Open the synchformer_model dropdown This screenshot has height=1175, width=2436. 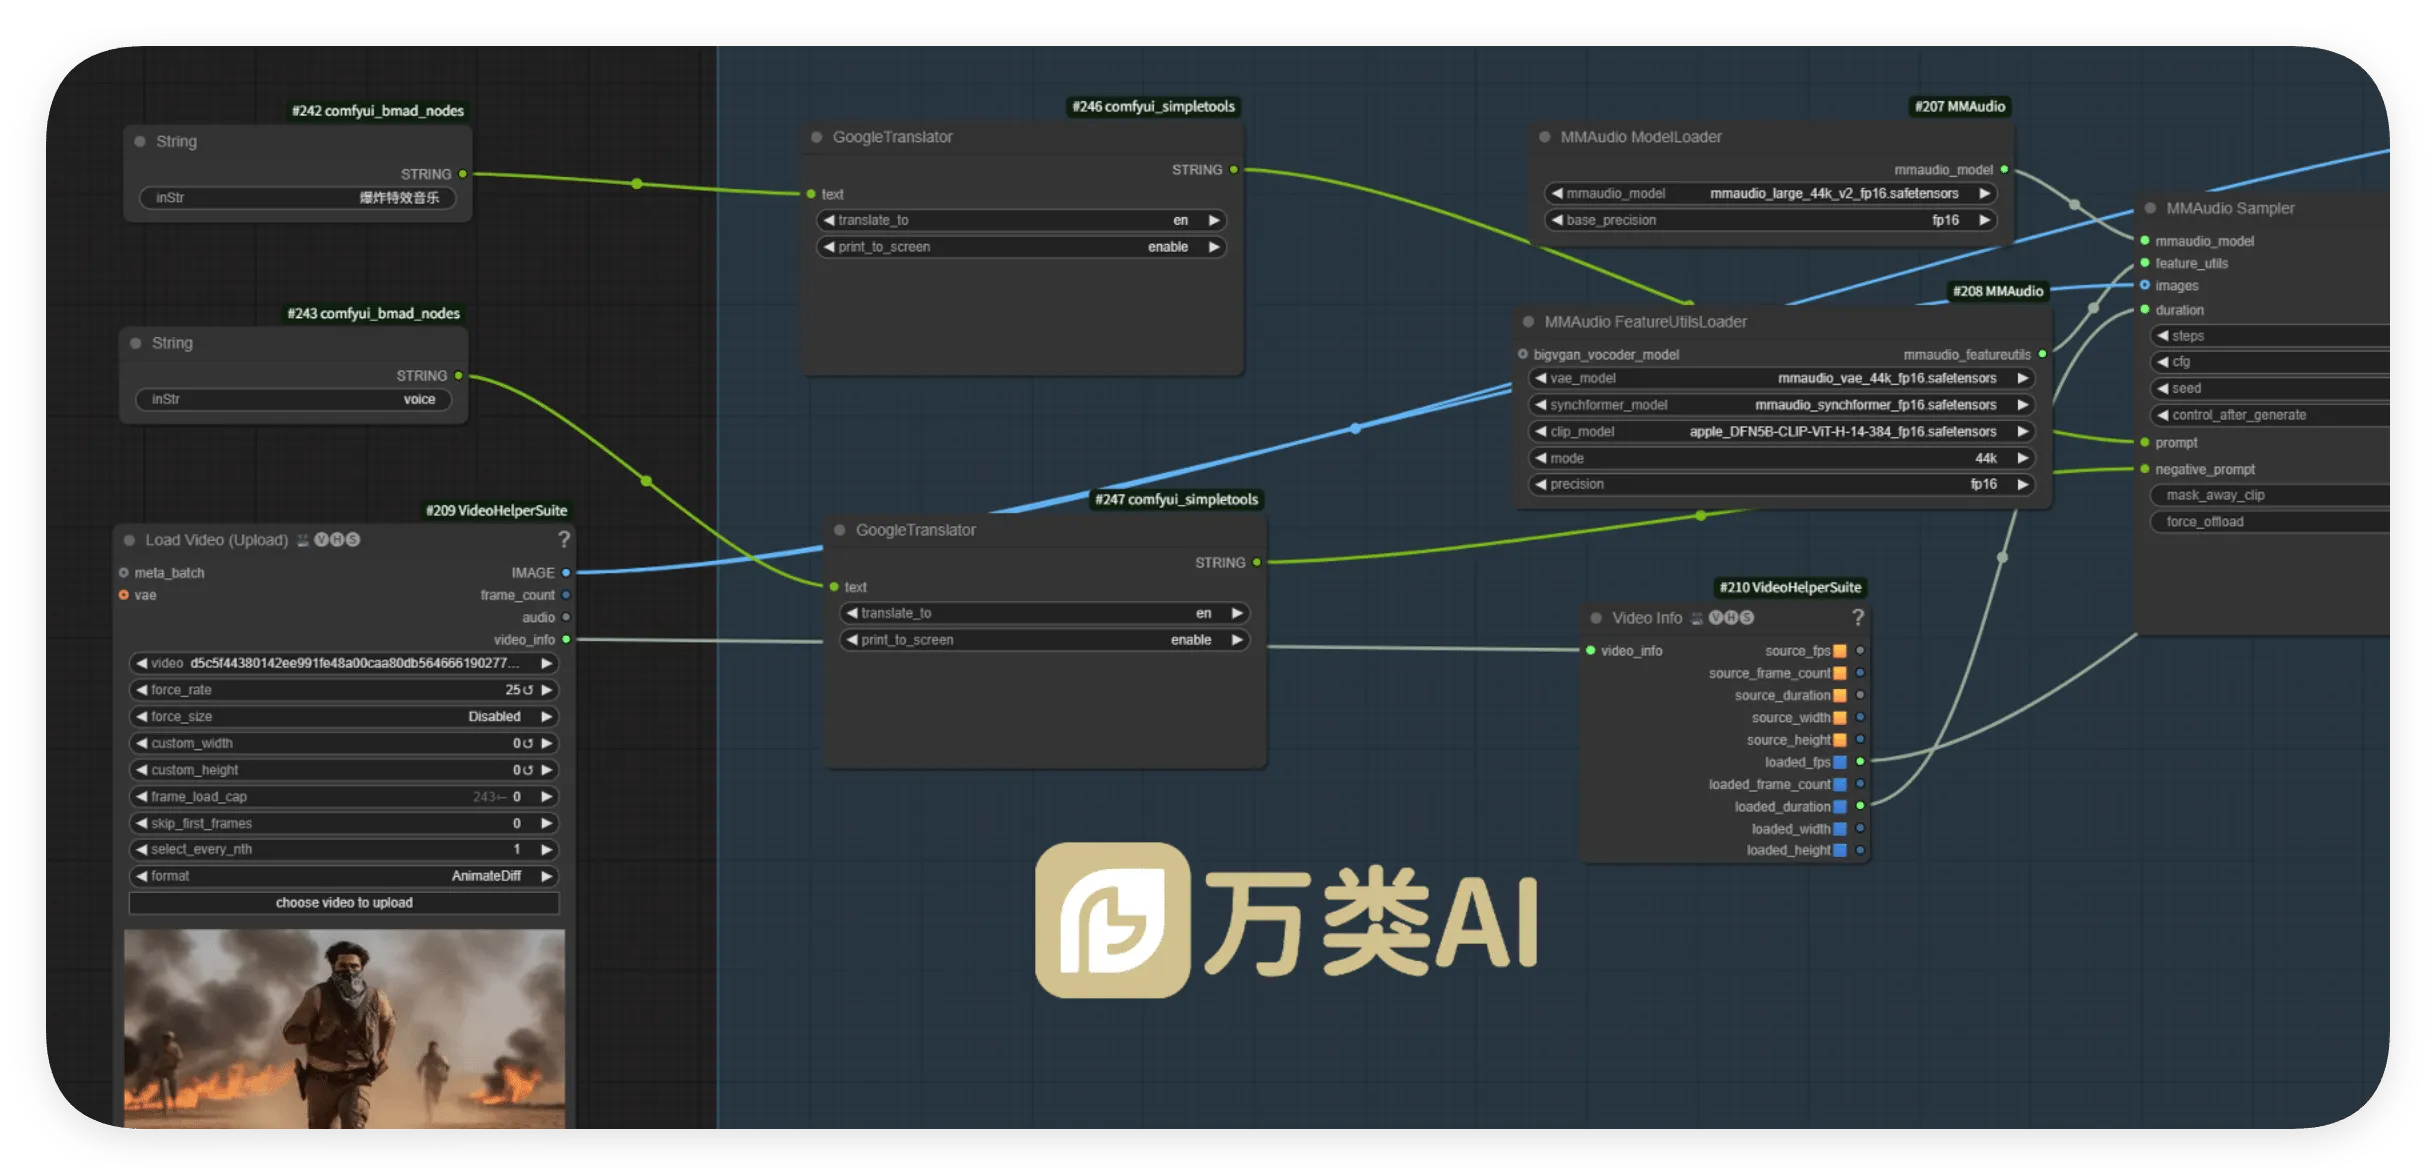pyautogui.click(x=1781, y=405)
